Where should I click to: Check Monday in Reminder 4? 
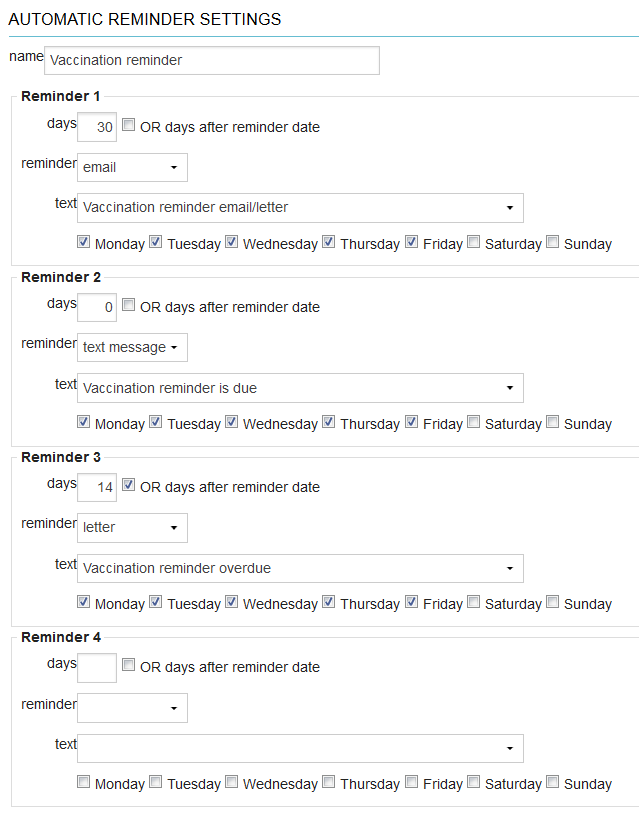[83, 781]
